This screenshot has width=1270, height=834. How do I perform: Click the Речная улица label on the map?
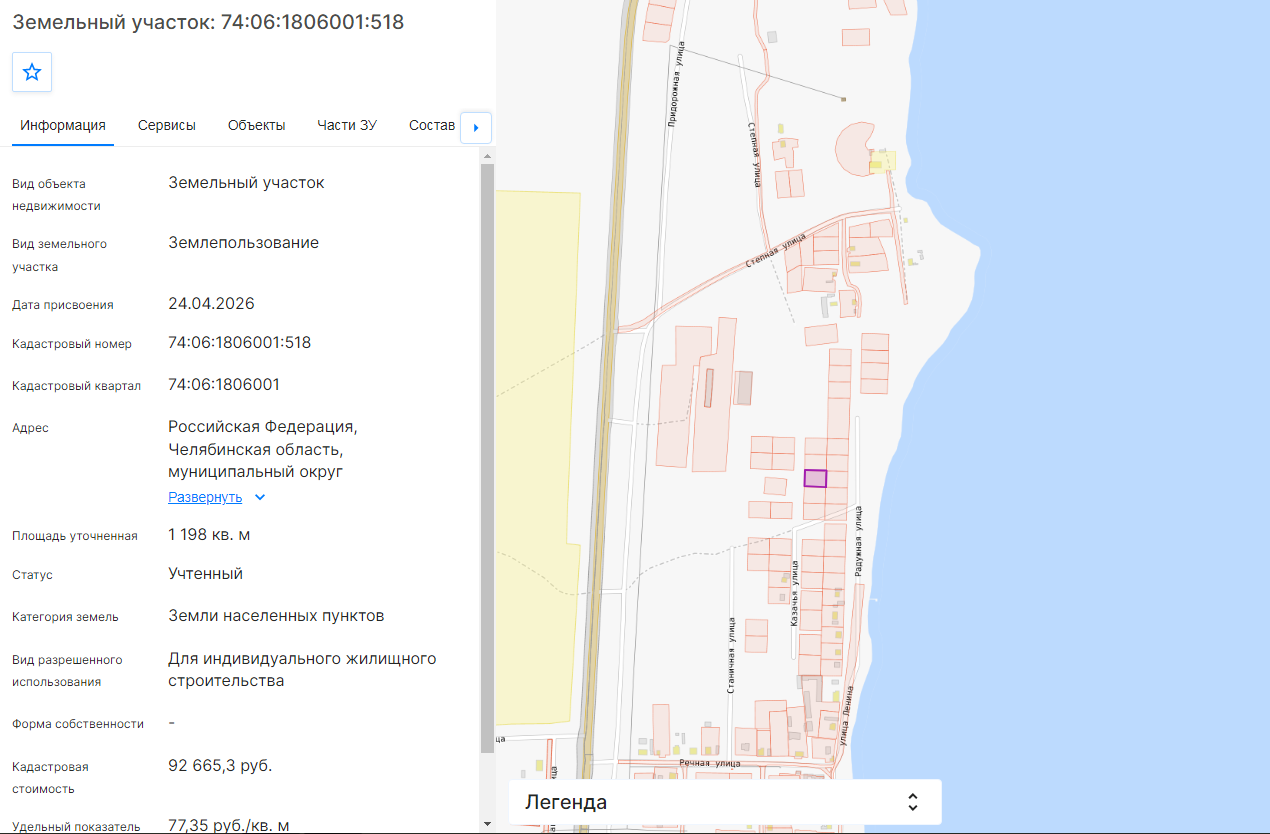pos(709,763)
